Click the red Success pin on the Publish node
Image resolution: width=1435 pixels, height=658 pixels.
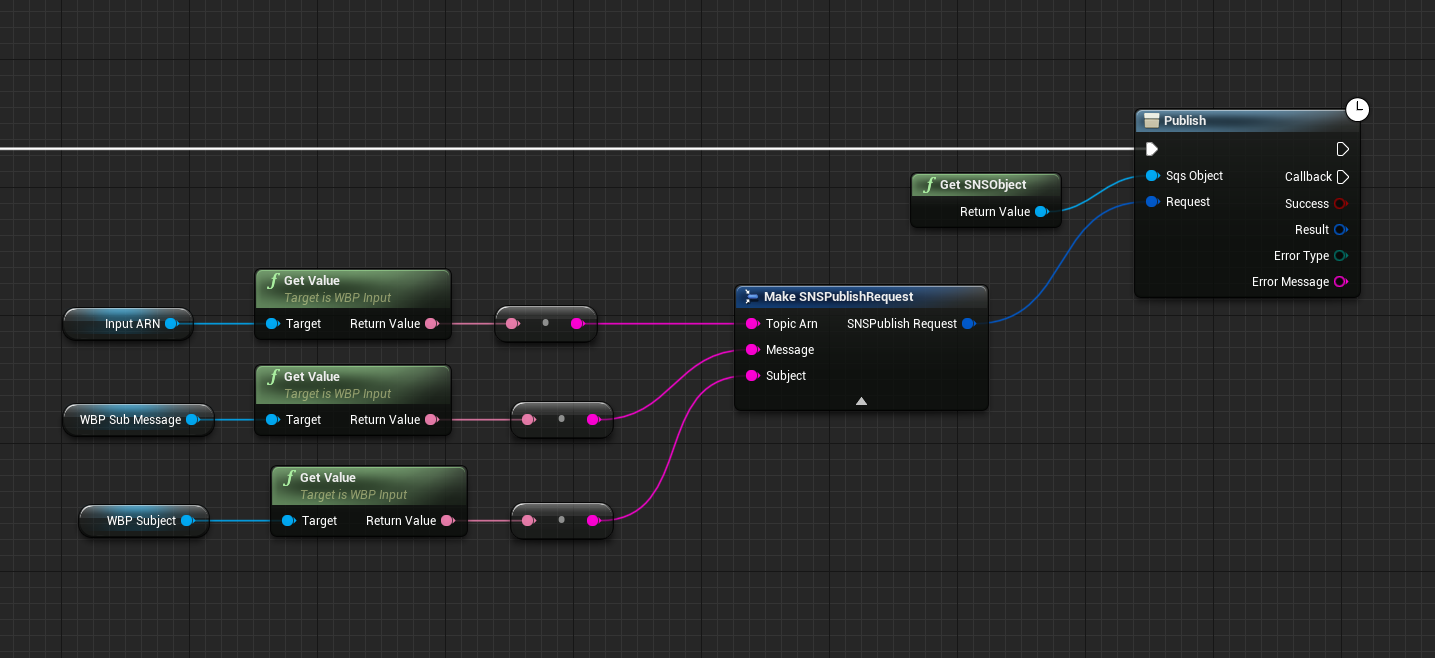[1340, 203]
